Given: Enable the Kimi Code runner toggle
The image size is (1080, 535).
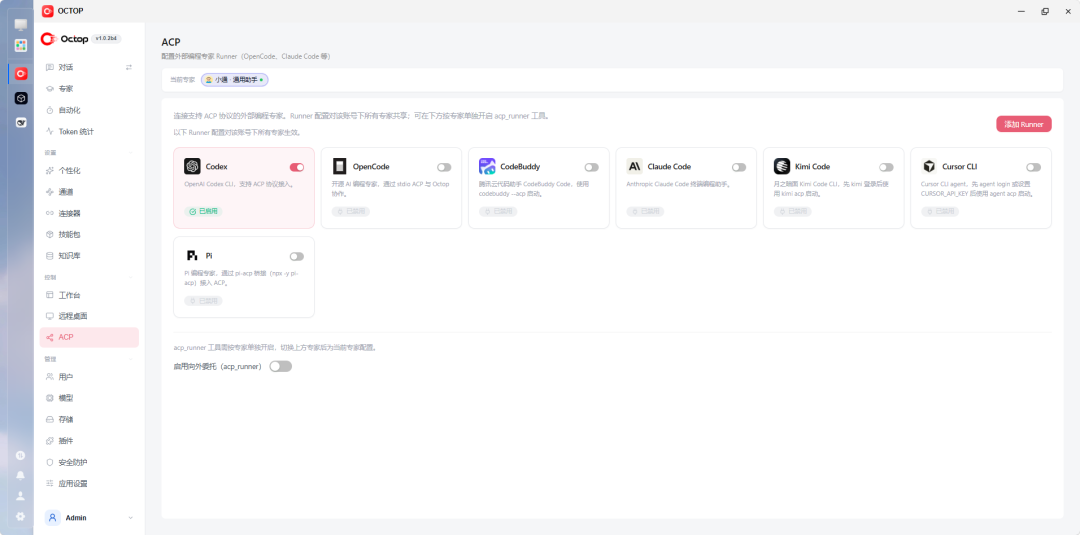Looking at the screenshot, I should pos(886,167).
